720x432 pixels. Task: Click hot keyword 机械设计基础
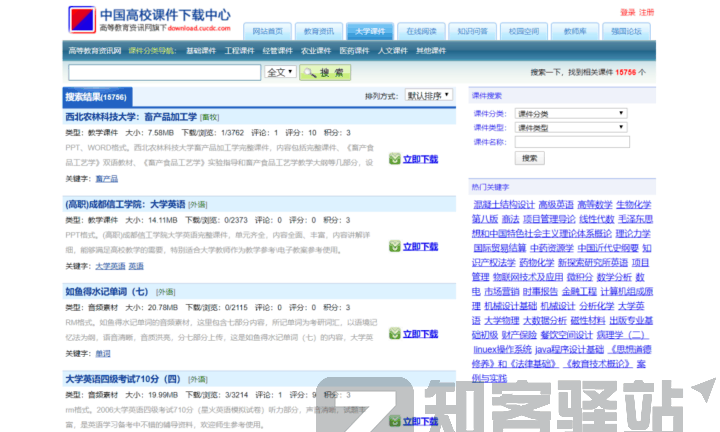tap(511, 306)
